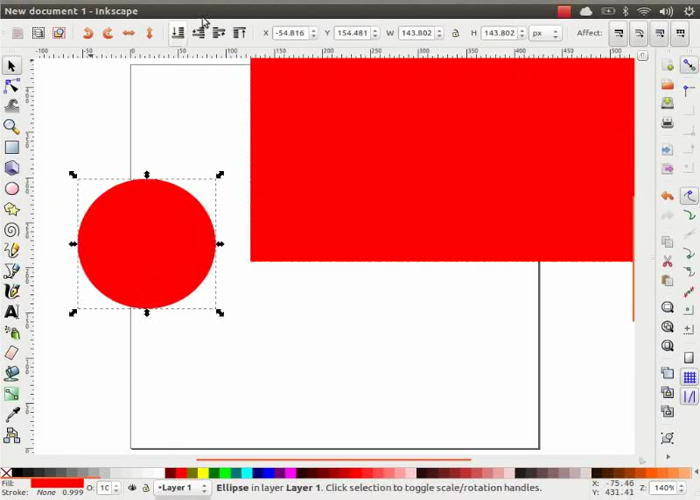Choose the Node edit tool
This screenshot has height=500, width=700.
click(12, 86)
